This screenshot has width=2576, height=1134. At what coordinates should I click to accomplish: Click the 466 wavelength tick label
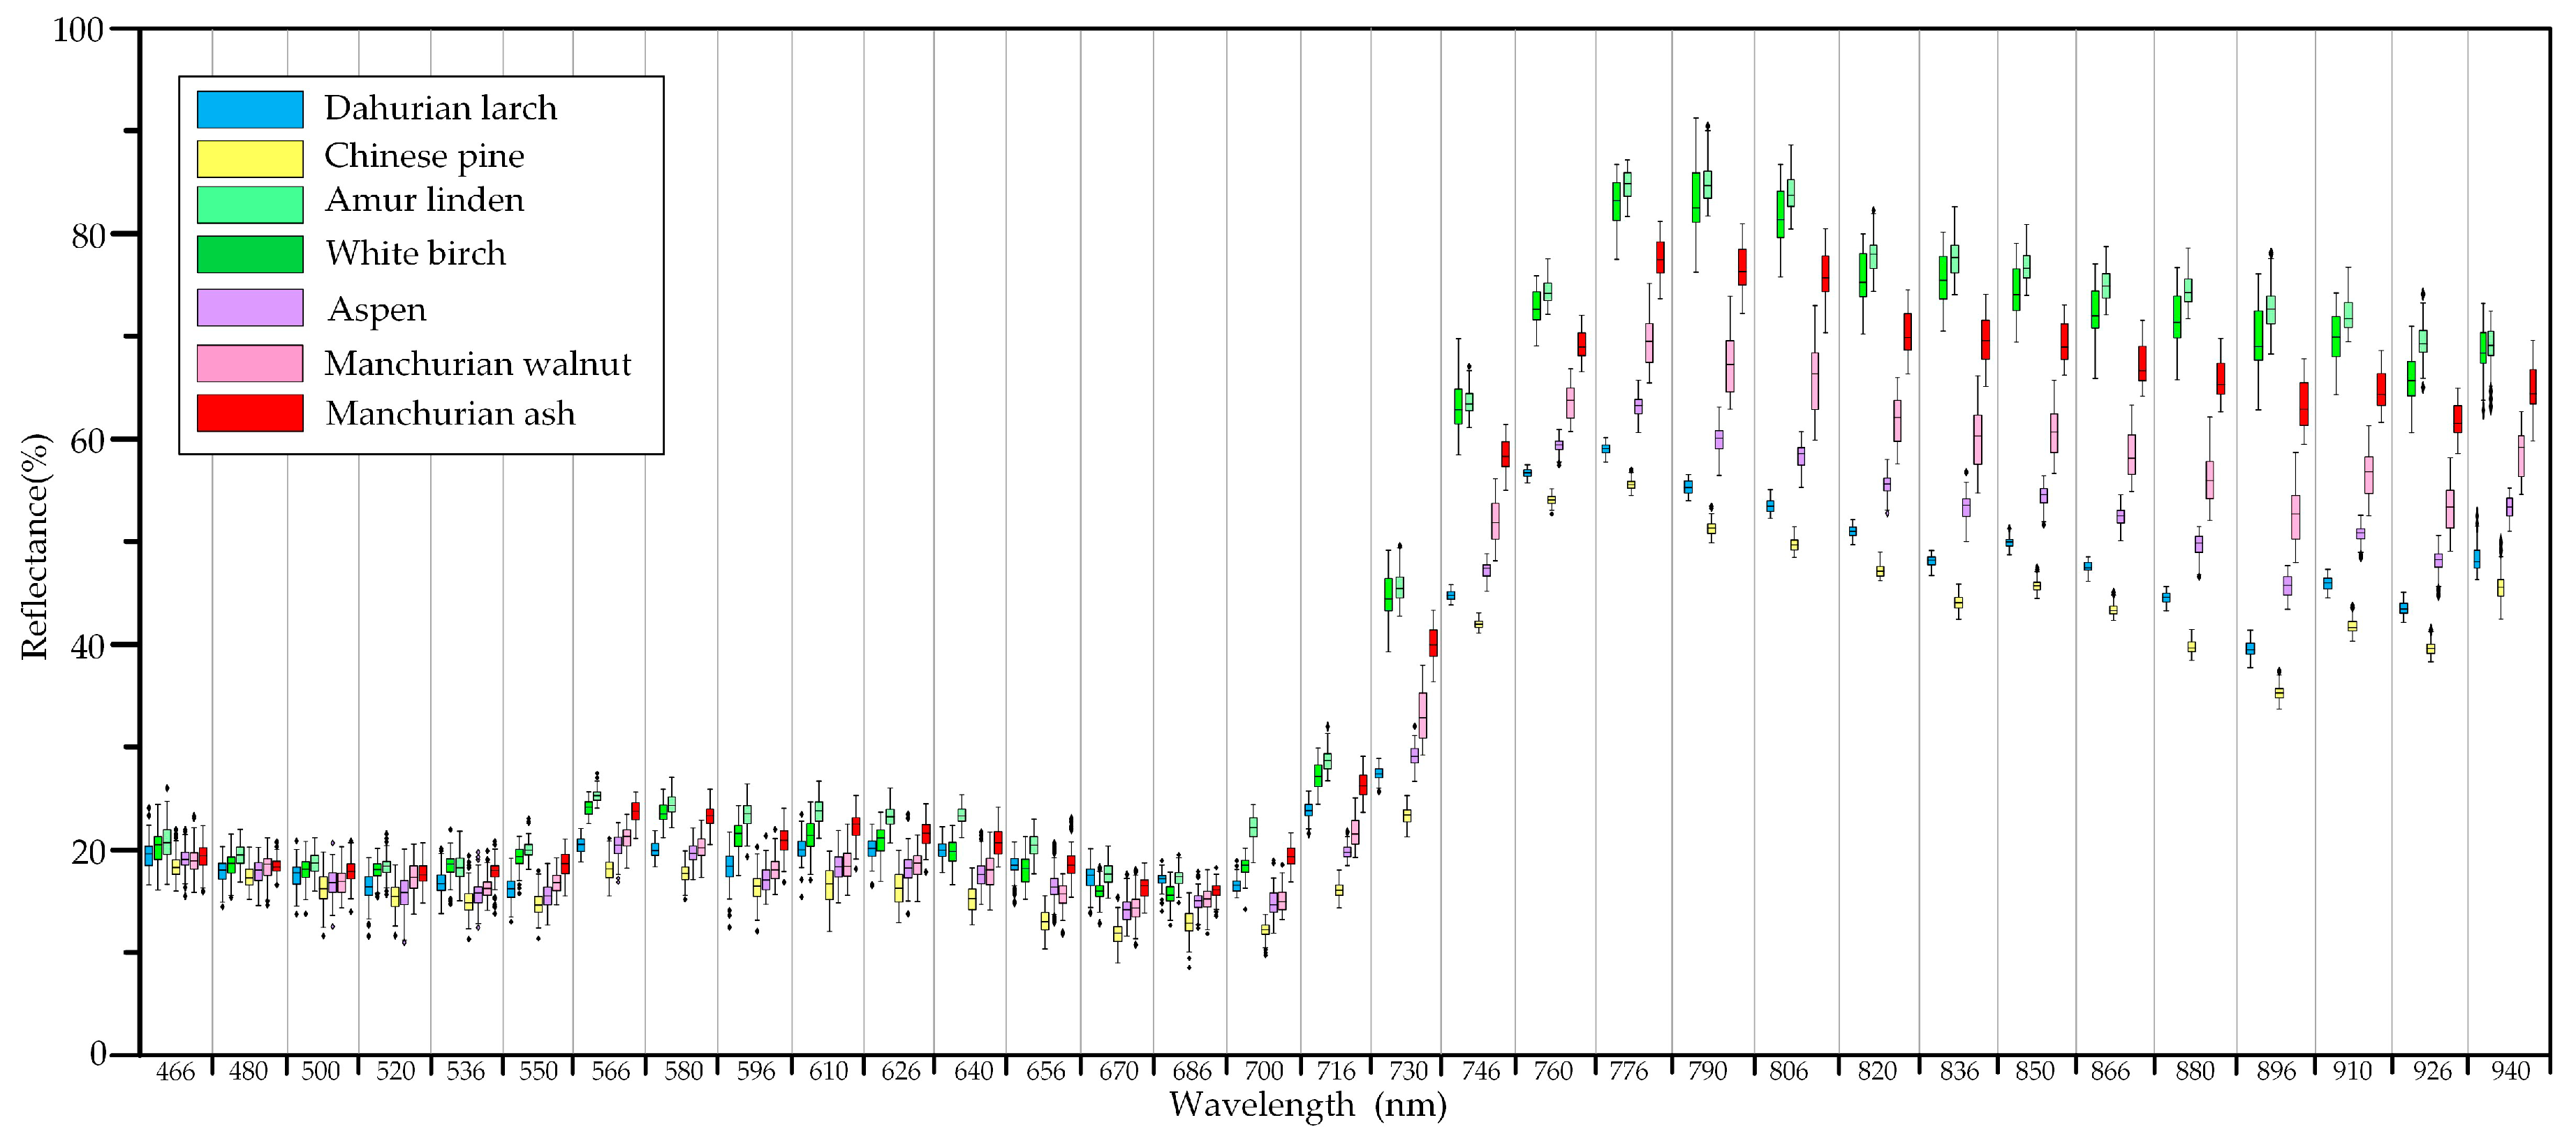[176, 1071]
